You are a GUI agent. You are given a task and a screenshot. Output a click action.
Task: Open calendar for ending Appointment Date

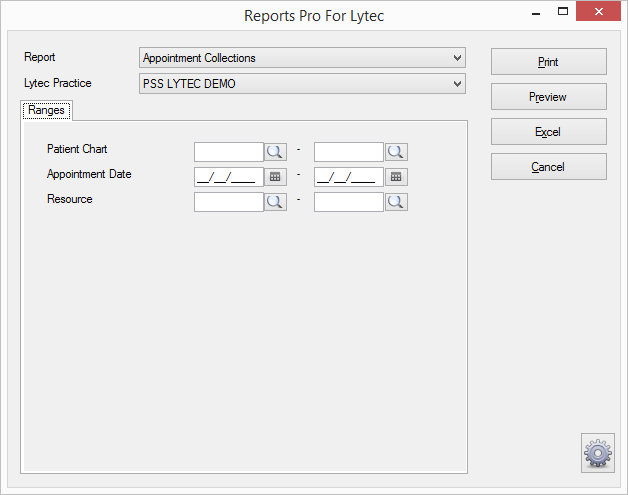point(396,177)
